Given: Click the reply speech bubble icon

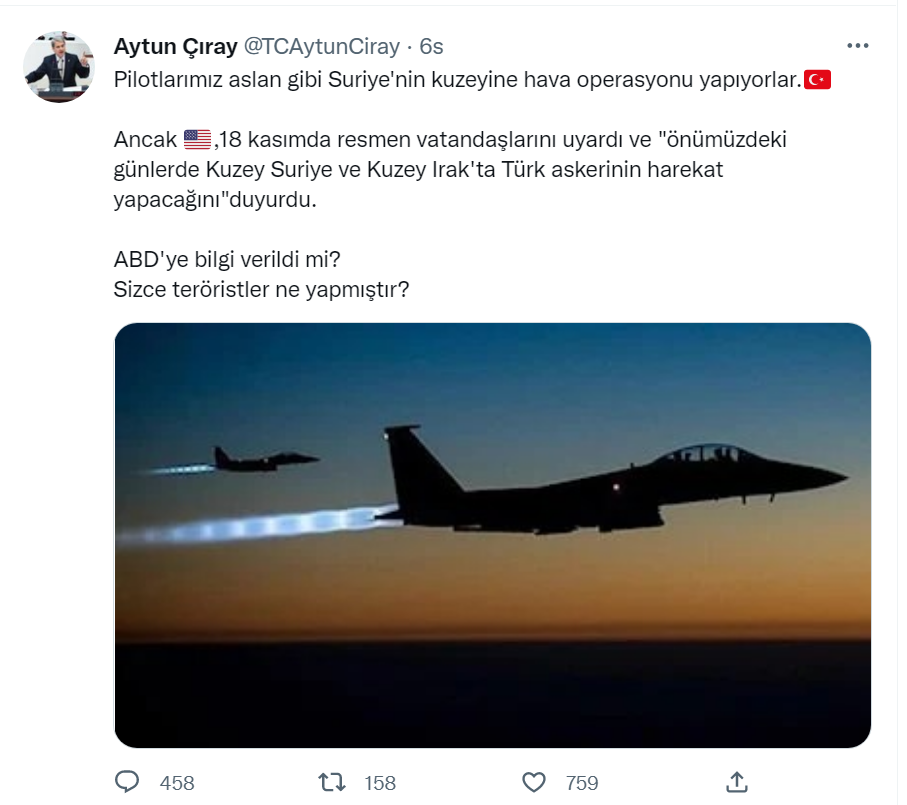Looking at the screenshot, I should click(x=128, y=782).
